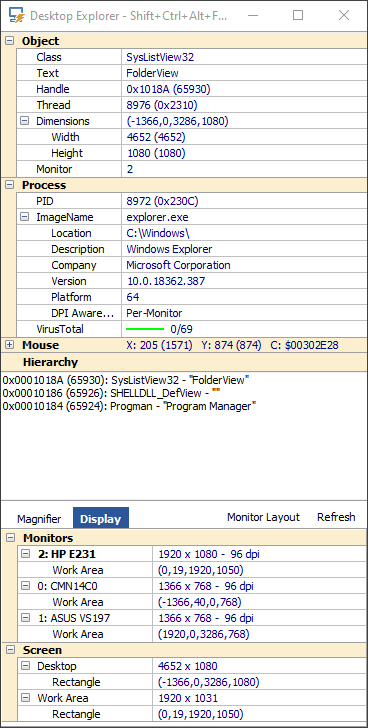Select the Desktop size 4652 x 1080
The image size is (368, 728).
coord(187,666)
